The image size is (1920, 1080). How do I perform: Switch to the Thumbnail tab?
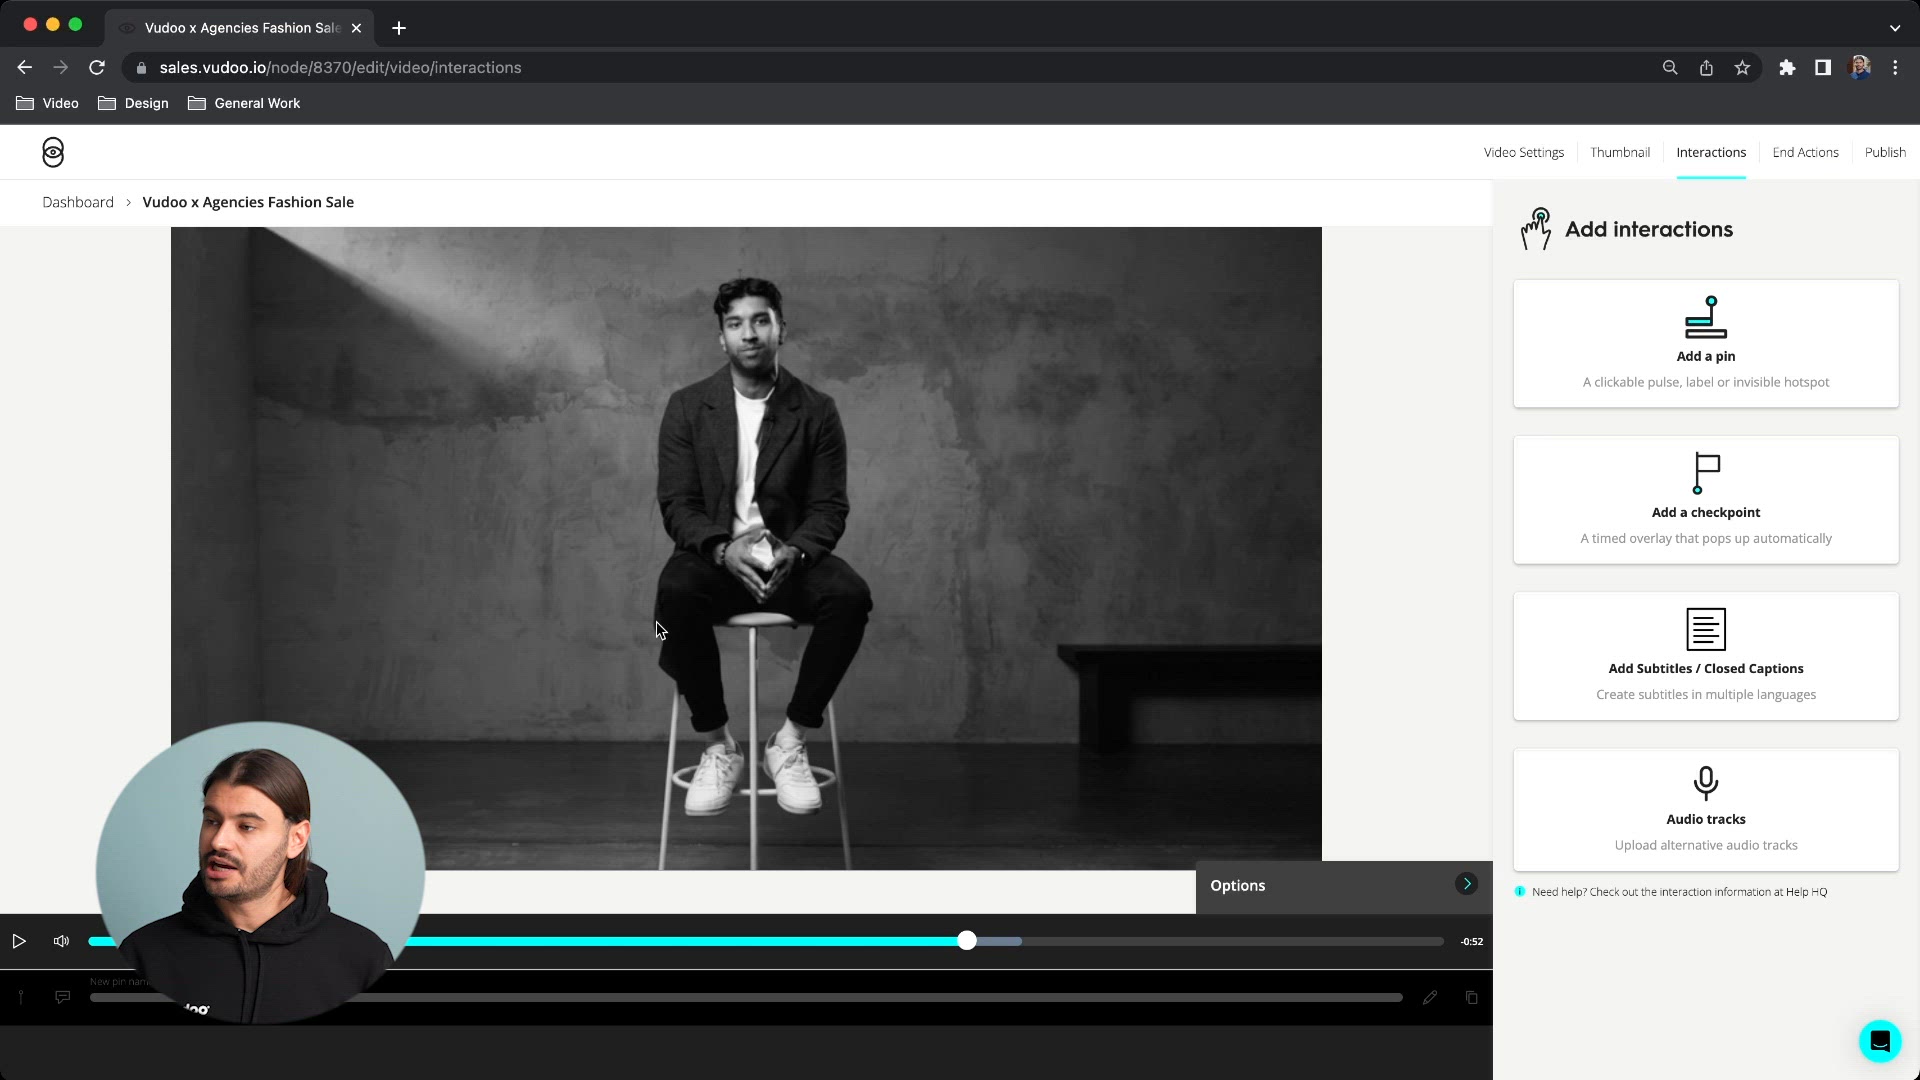coord(1620,152)
